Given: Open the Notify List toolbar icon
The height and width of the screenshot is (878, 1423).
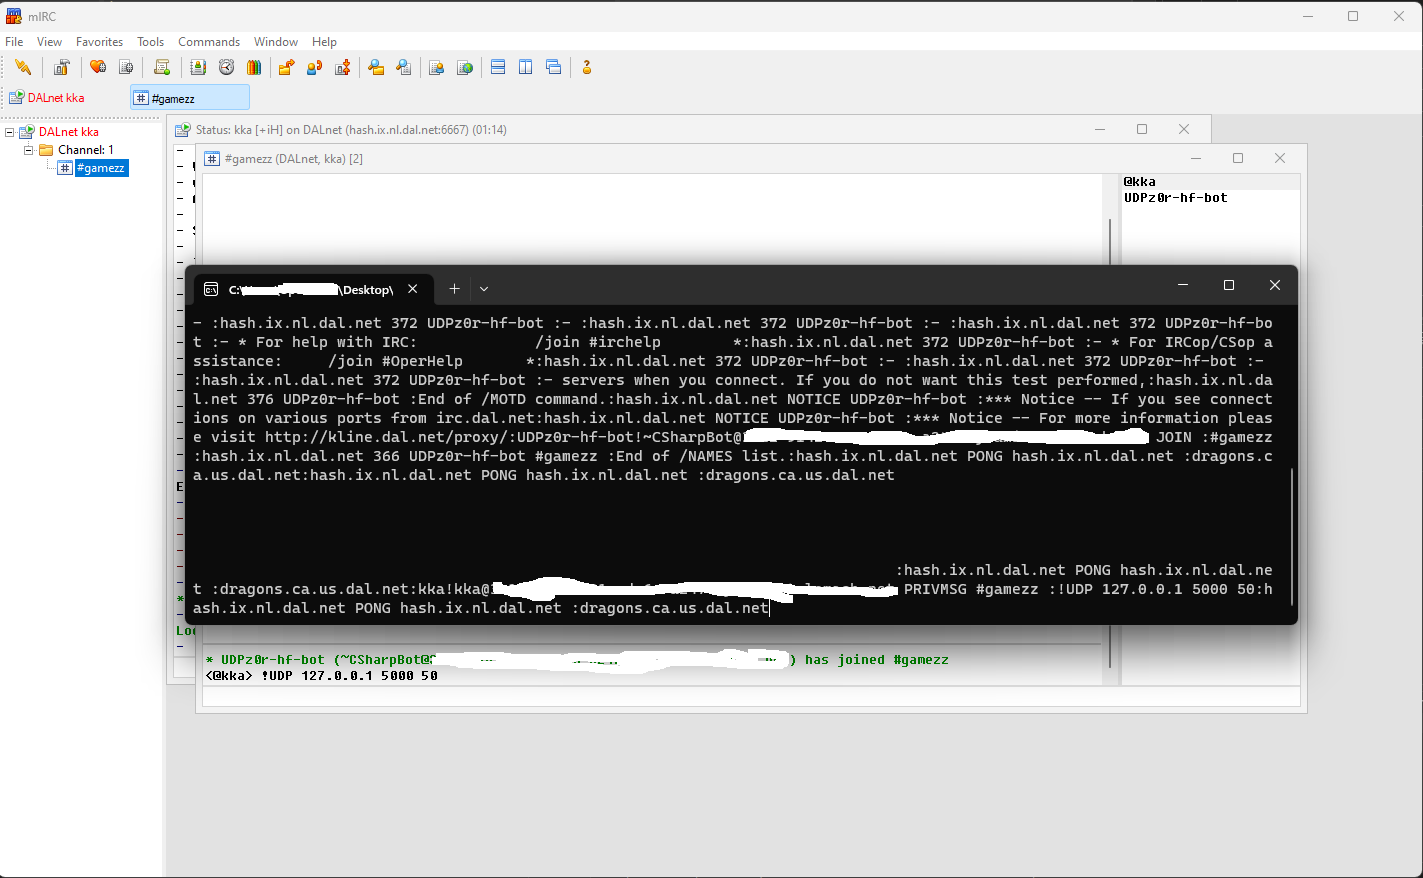Looking at the screenshot, I should 437,67.
